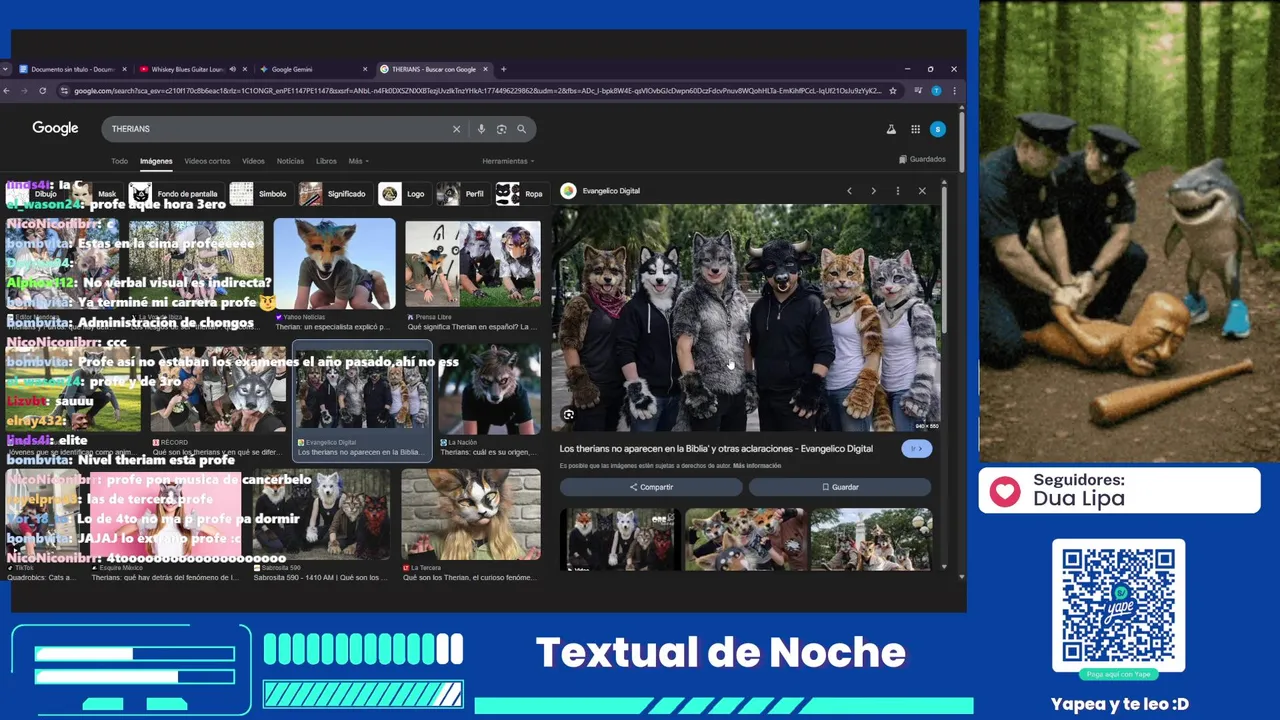Open the Google account avatar
The height and width of the screenshot is (720, 1280).
coord(937,129)
